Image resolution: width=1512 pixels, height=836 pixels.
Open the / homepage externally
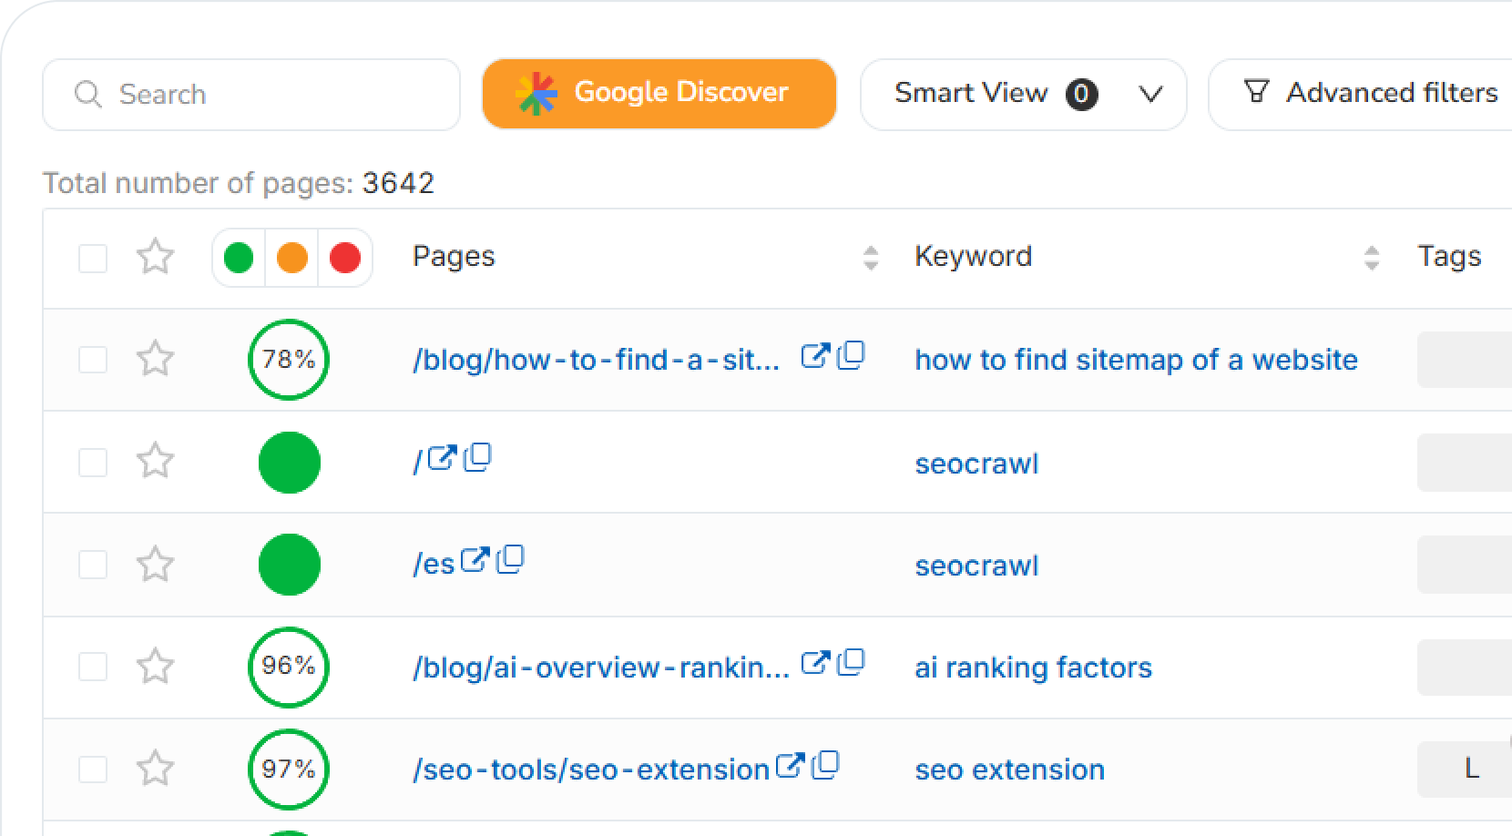(x=442, y=458)
